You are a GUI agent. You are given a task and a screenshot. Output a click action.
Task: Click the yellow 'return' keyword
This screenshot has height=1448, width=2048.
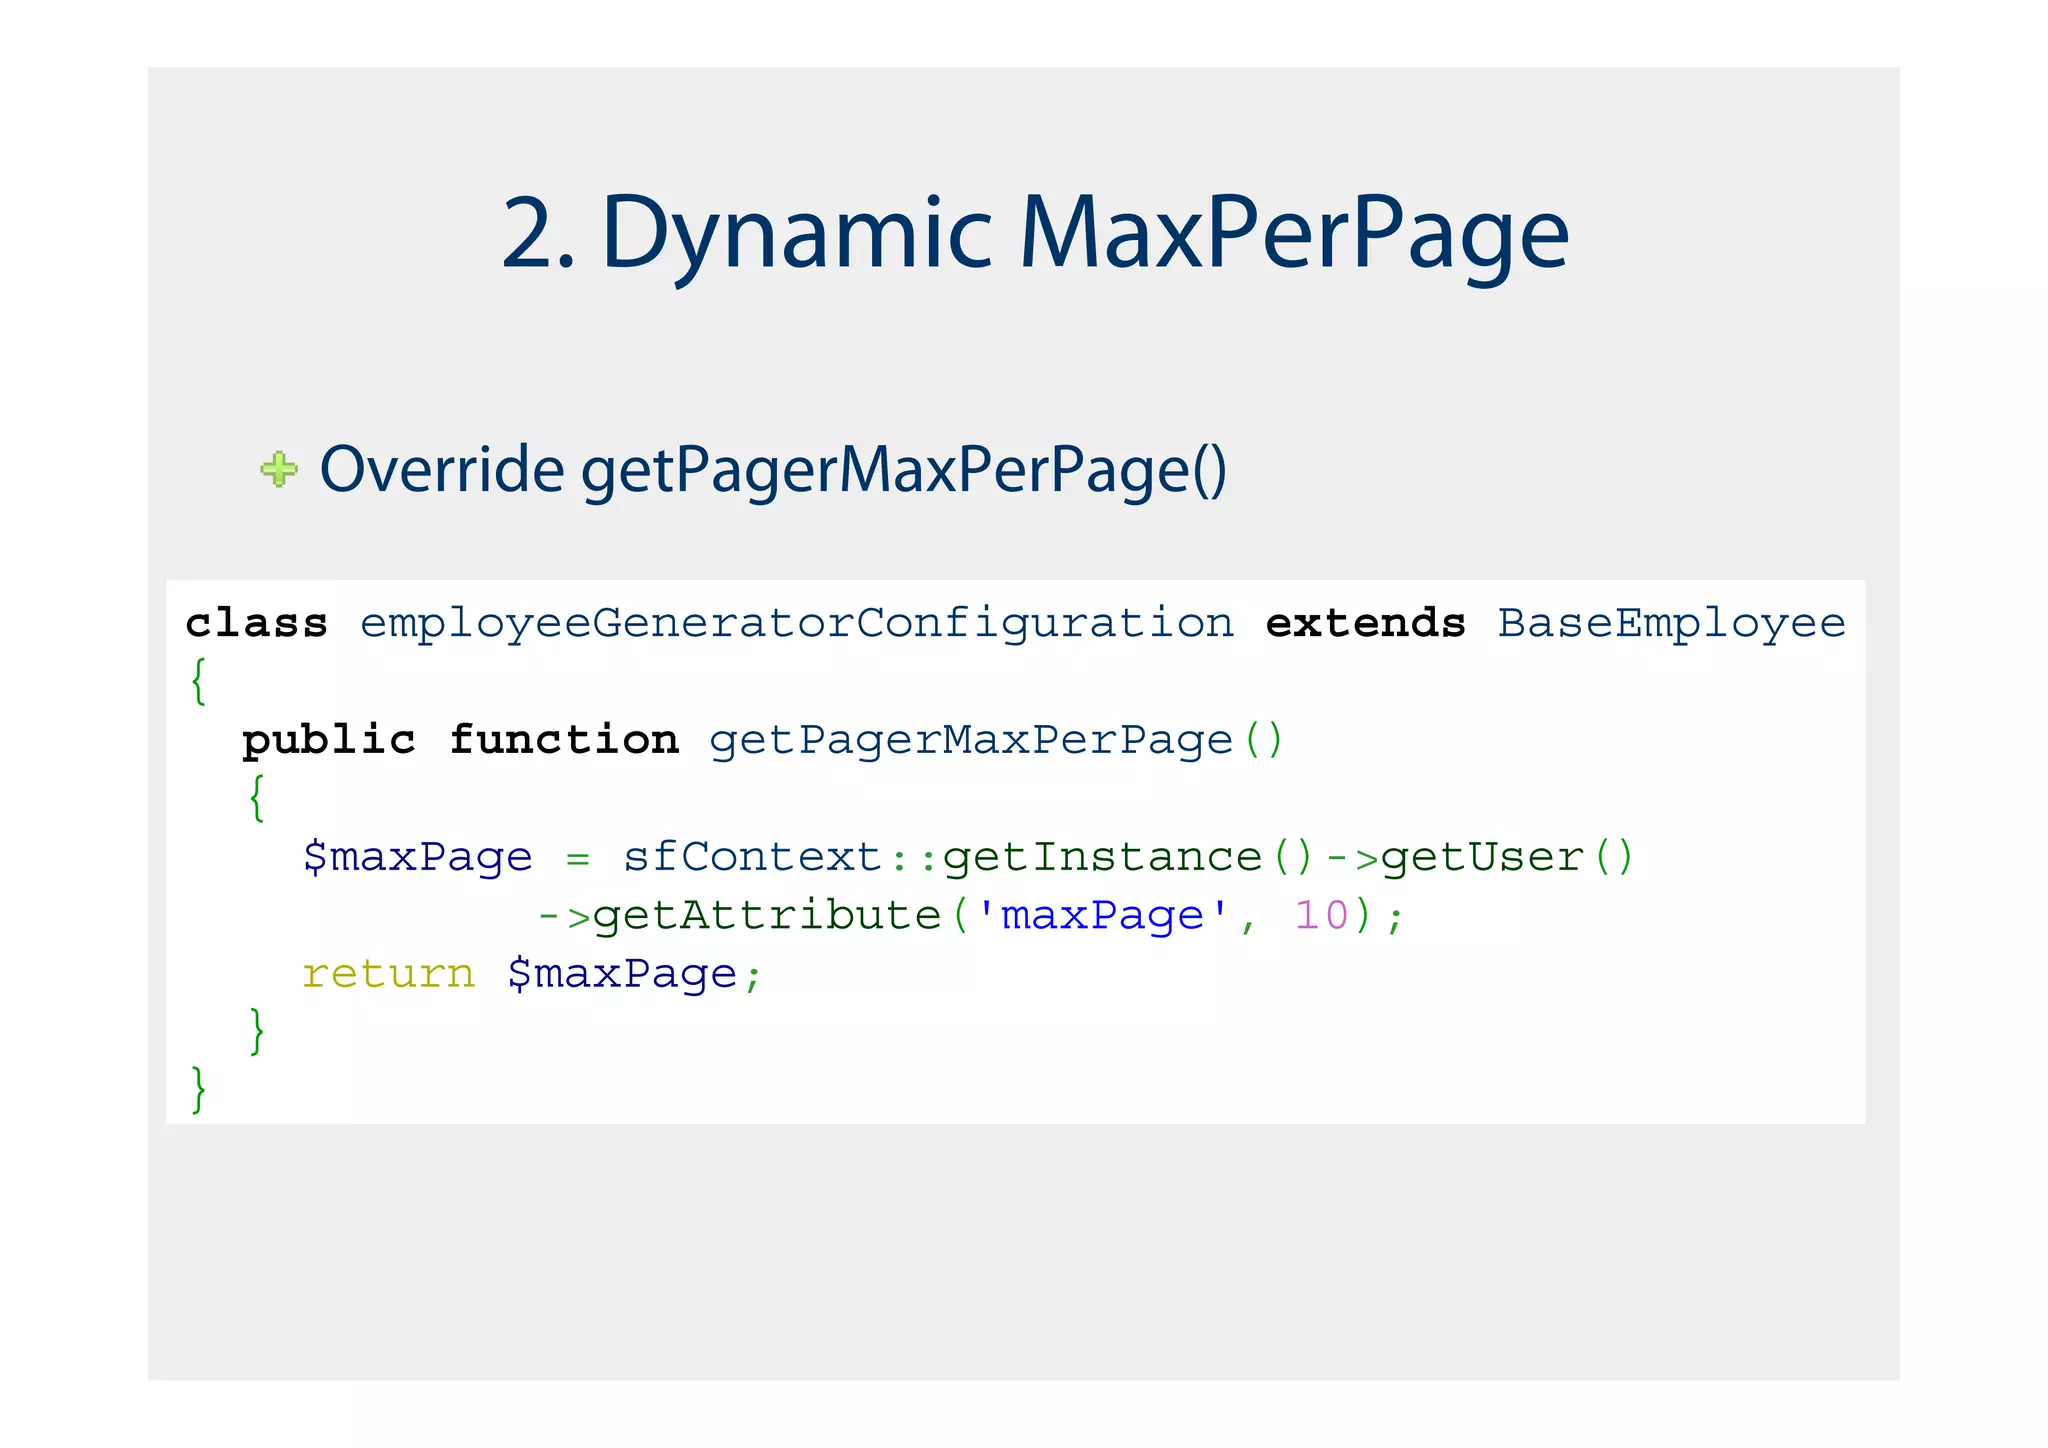pyautogui.click(x=389, y=974)
